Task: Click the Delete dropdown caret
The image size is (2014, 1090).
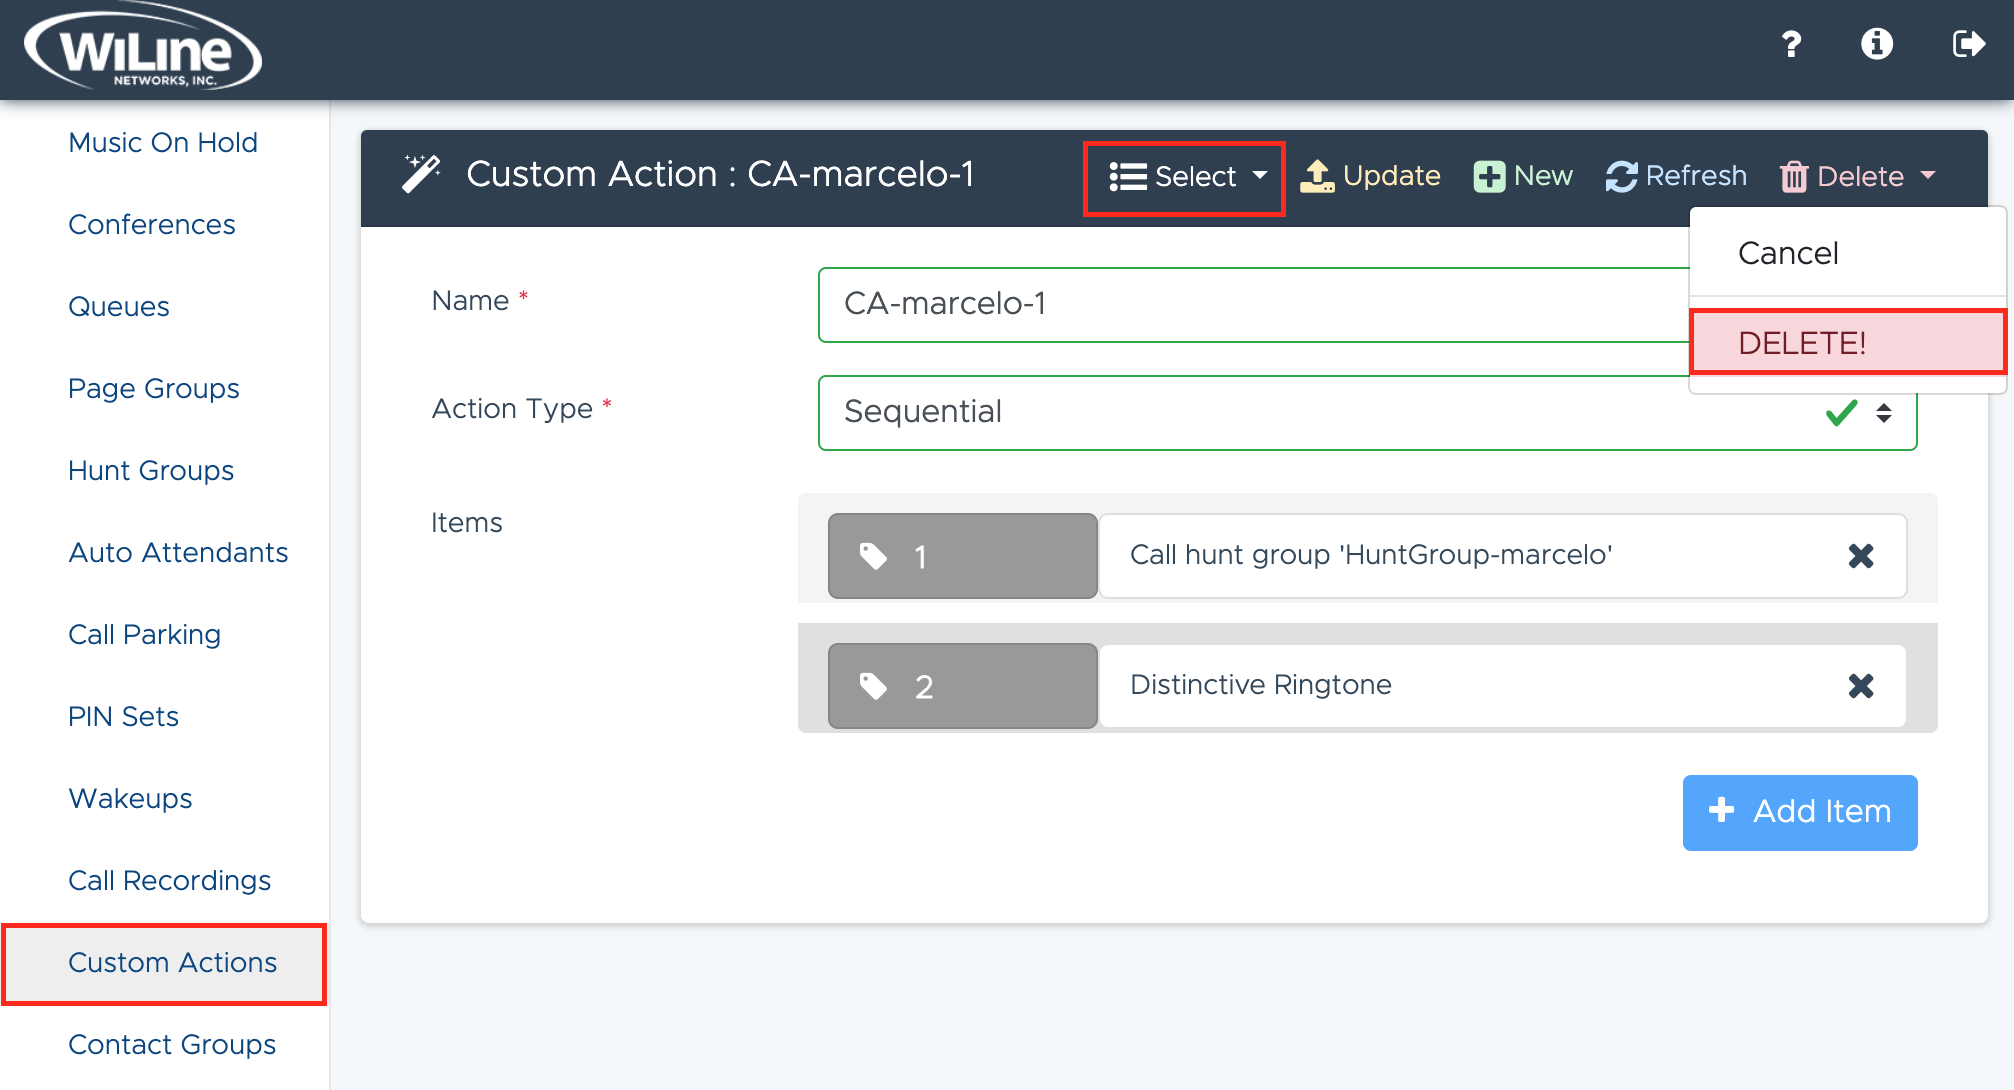Action: click(1928, 176)
